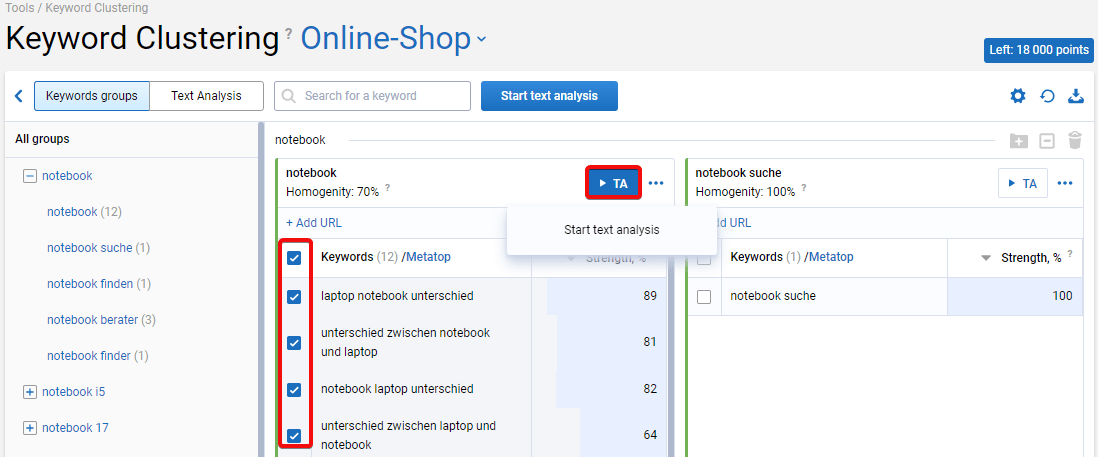The width and height of the screenshot is (1098, 457).
Task: Expand the notebook 17 group
Action: pyautogui.click(x=29, y=428)
